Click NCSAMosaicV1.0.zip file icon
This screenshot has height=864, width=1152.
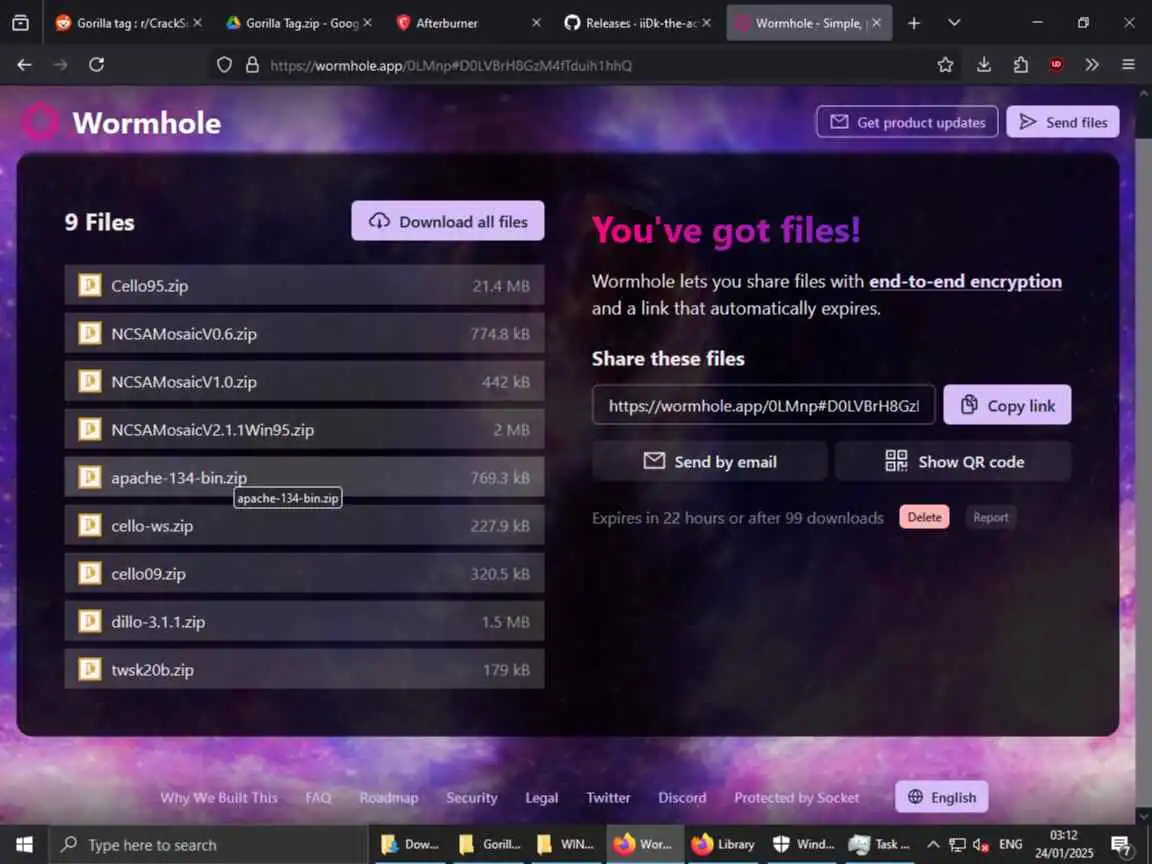[90, 381]
